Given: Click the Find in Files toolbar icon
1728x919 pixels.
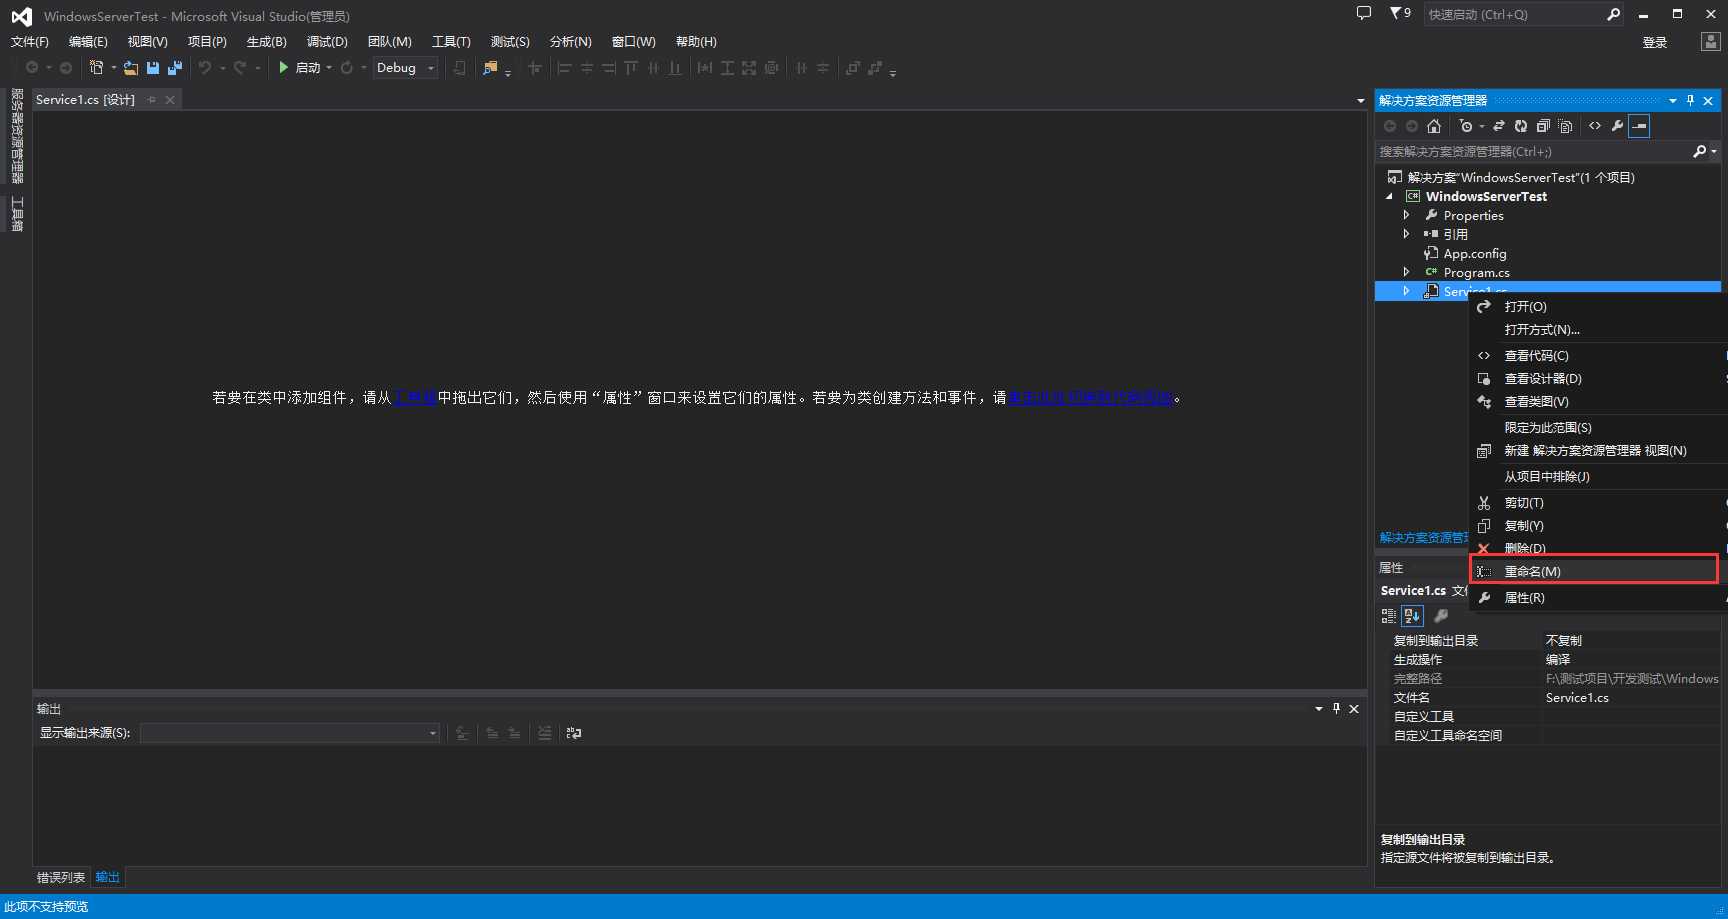Looking at the screenshot, I should (x=490, y=68).
